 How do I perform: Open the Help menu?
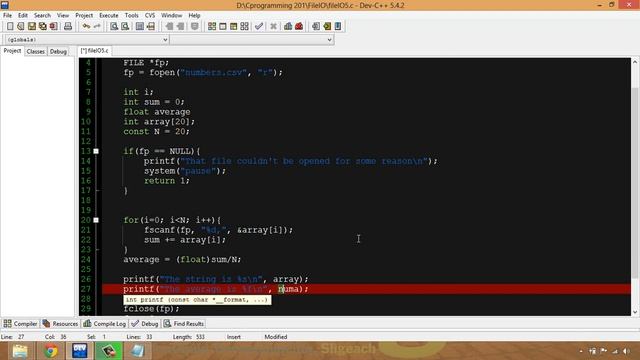click(x=194, y=15)
